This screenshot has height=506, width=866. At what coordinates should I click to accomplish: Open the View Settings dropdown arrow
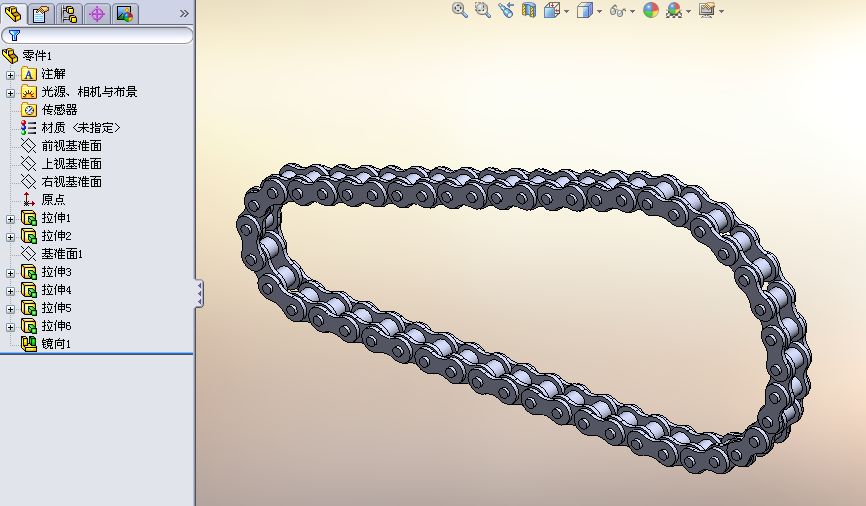[721, 12]
